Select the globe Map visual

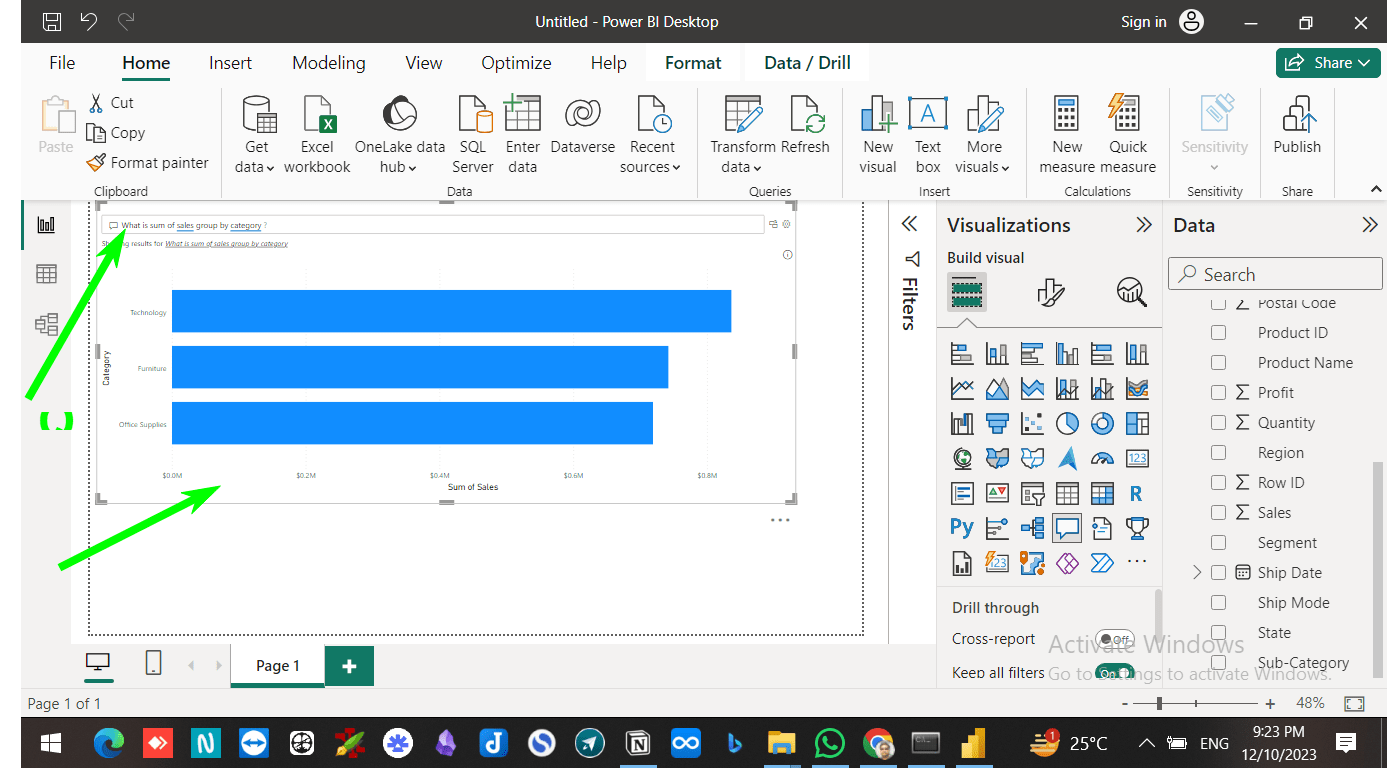[x=962, y=458]
